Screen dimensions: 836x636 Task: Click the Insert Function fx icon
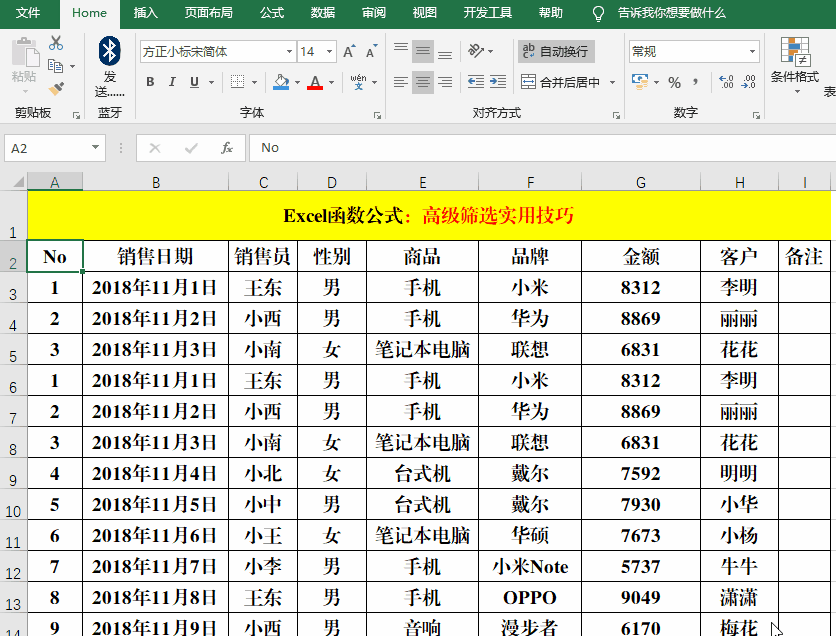coord(227,148)
